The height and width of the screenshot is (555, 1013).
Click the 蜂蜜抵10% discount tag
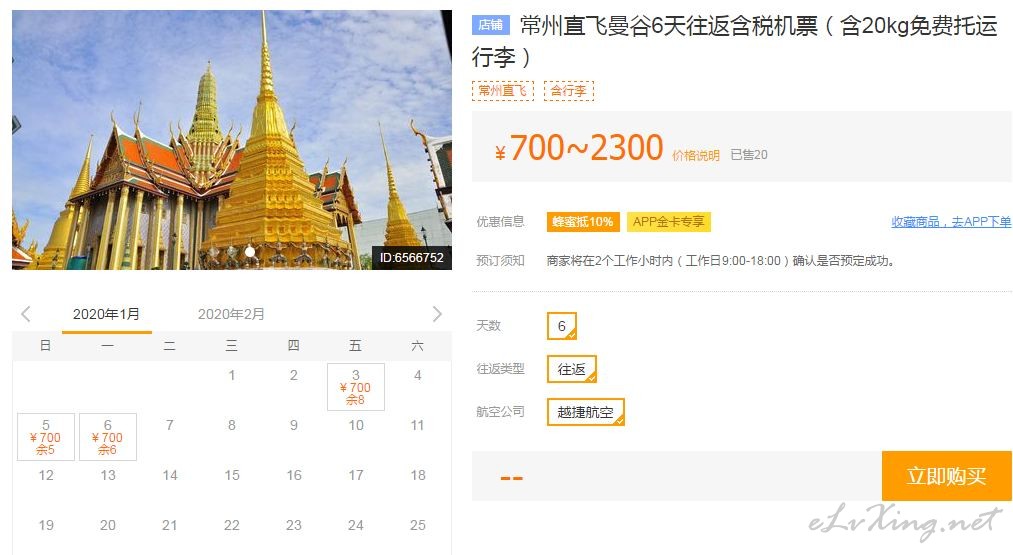[x=583, y=222]
